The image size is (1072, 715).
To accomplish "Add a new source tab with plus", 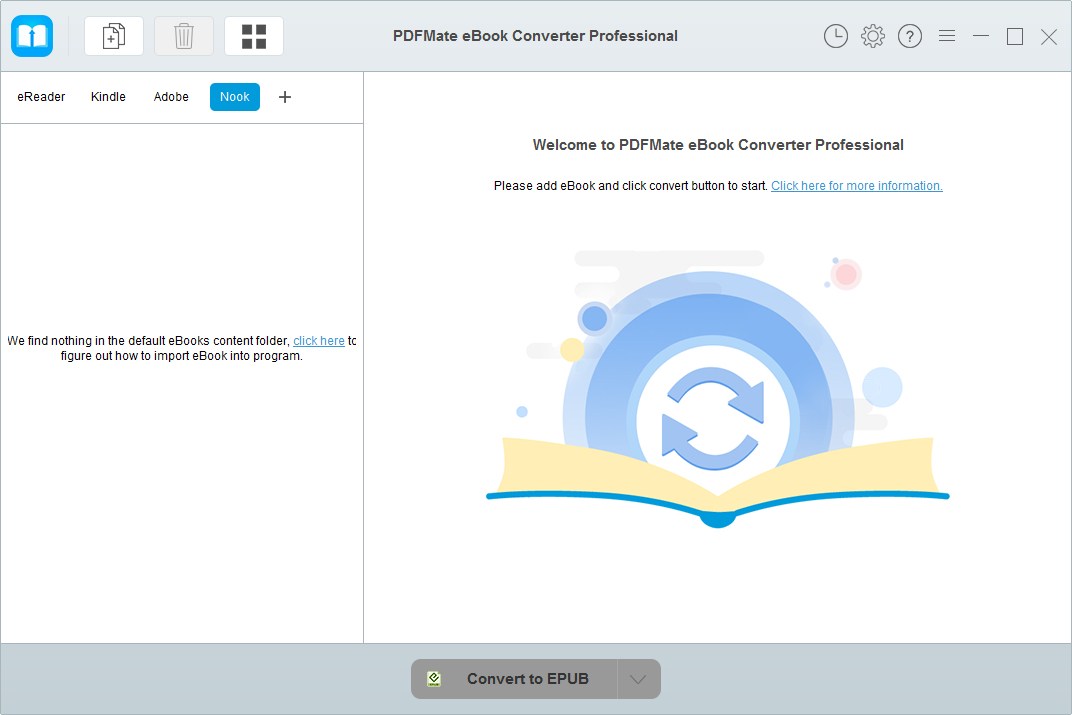I will point(285,97).
